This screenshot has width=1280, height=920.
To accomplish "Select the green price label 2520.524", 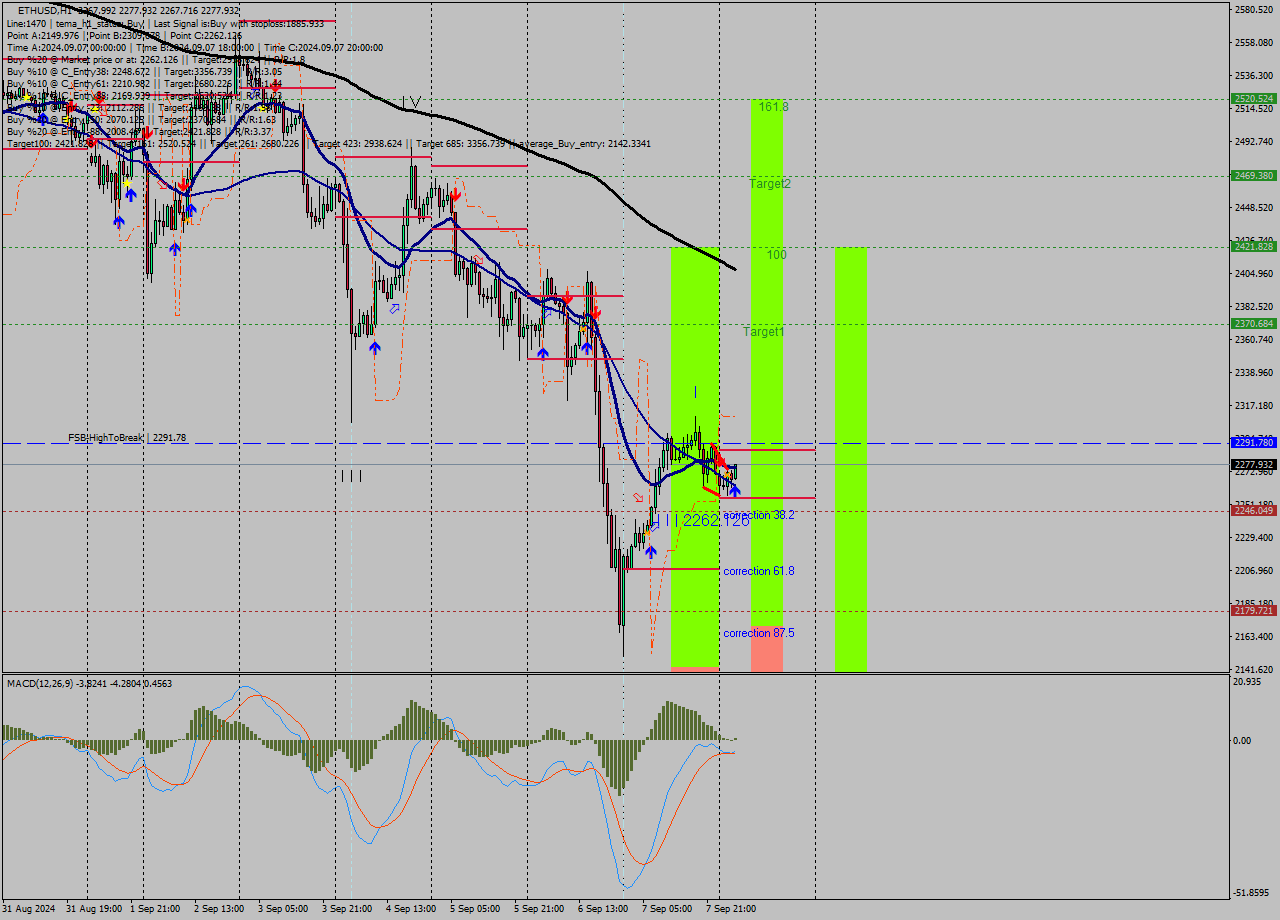I will 1252,99.
